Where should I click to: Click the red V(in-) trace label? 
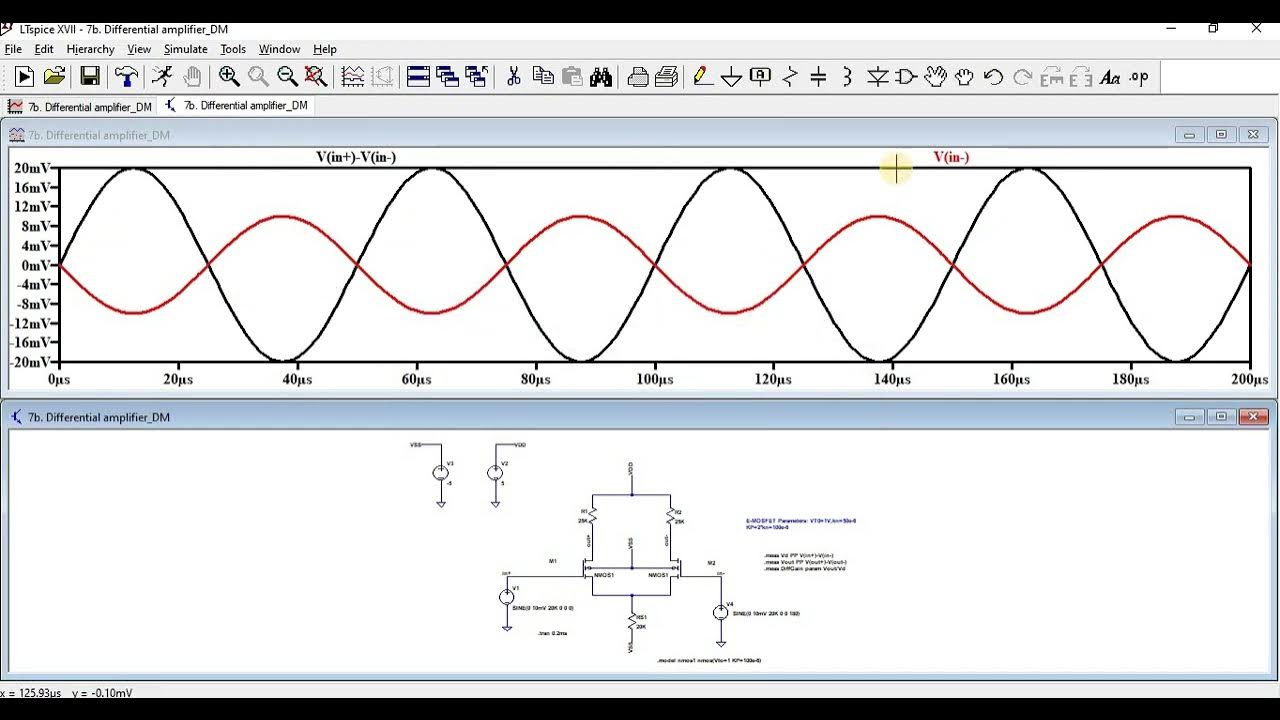pyautogui.click(x=951, y=157)
